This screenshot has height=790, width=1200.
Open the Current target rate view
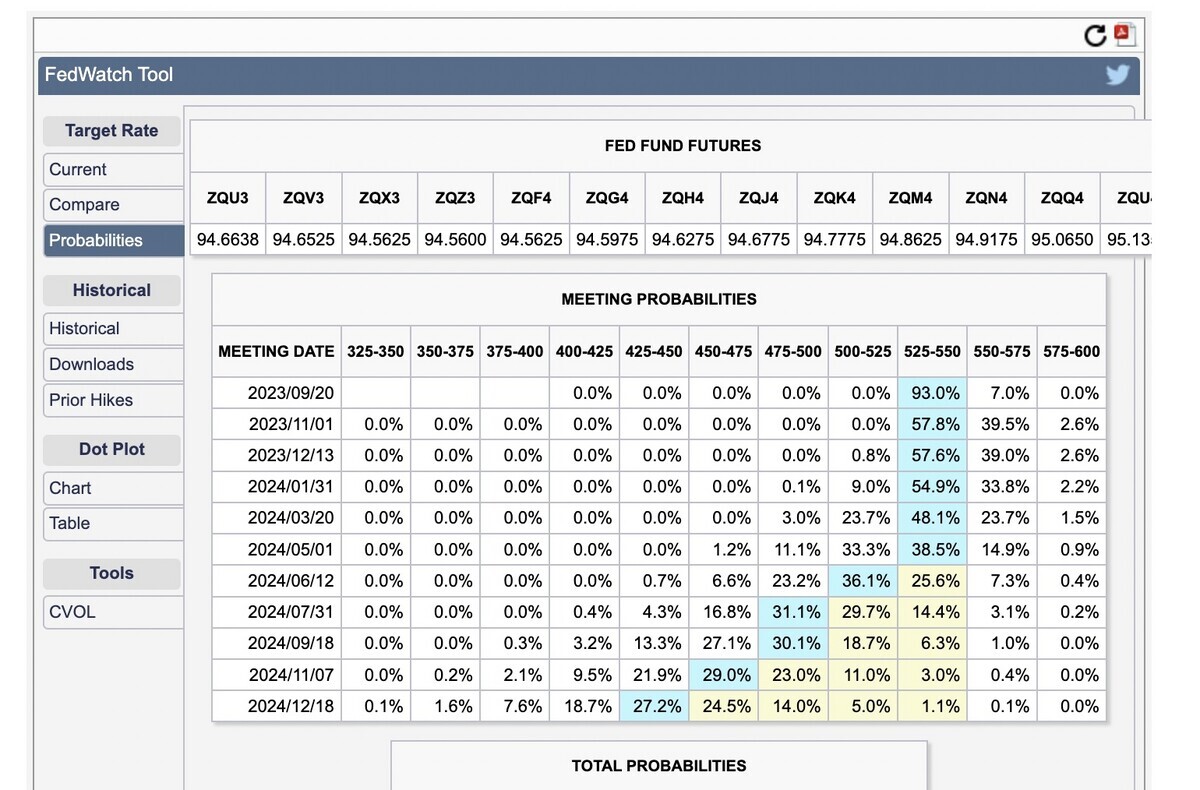pyautogui.click(x=114, y=169)
